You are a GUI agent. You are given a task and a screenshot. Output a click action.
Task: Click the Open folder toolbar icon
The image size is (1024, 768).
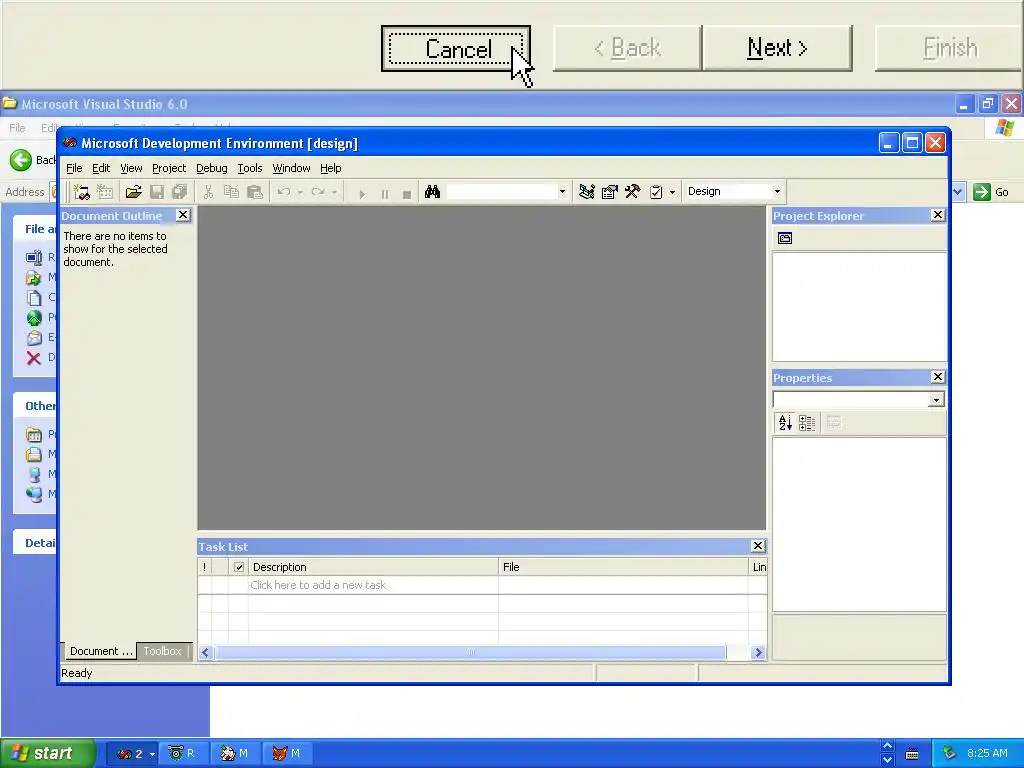134,192
